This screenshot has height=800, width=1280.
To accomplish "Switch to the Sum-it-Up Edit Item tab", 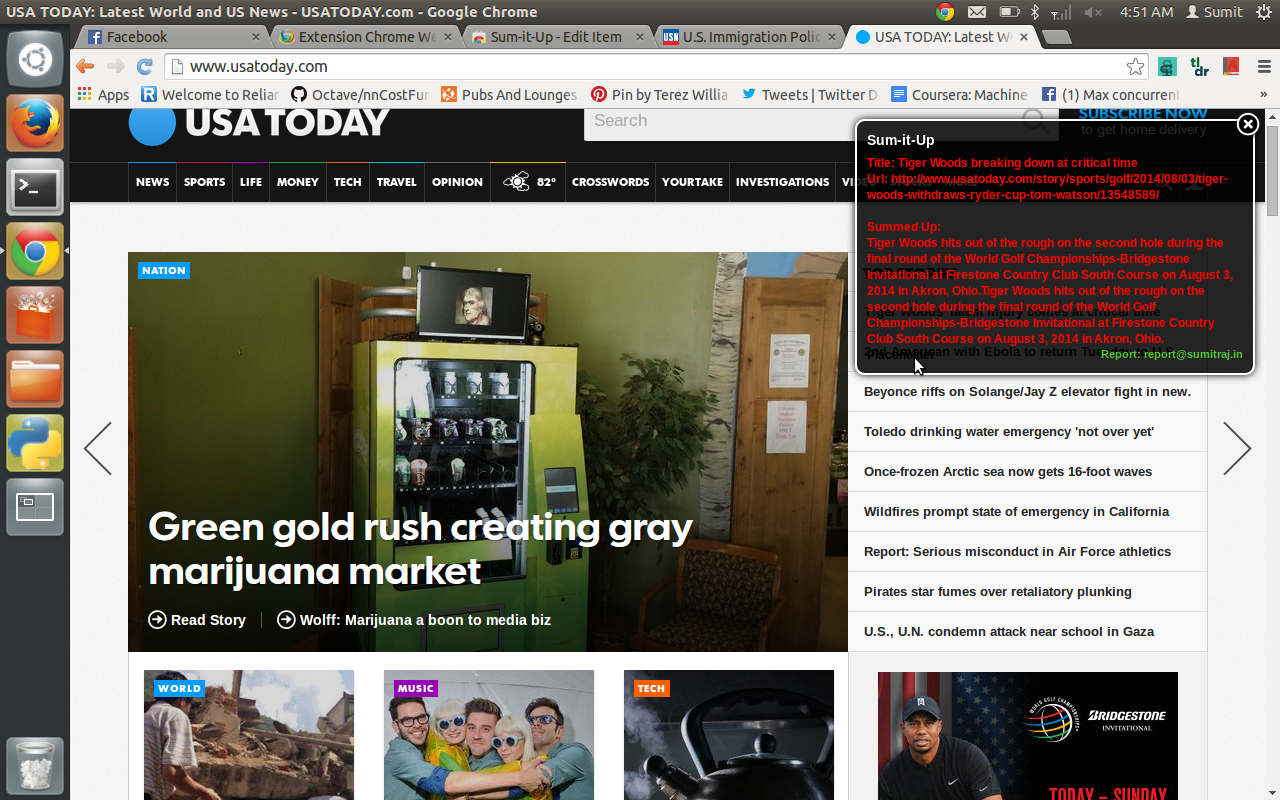I will [x=557, y=37].
